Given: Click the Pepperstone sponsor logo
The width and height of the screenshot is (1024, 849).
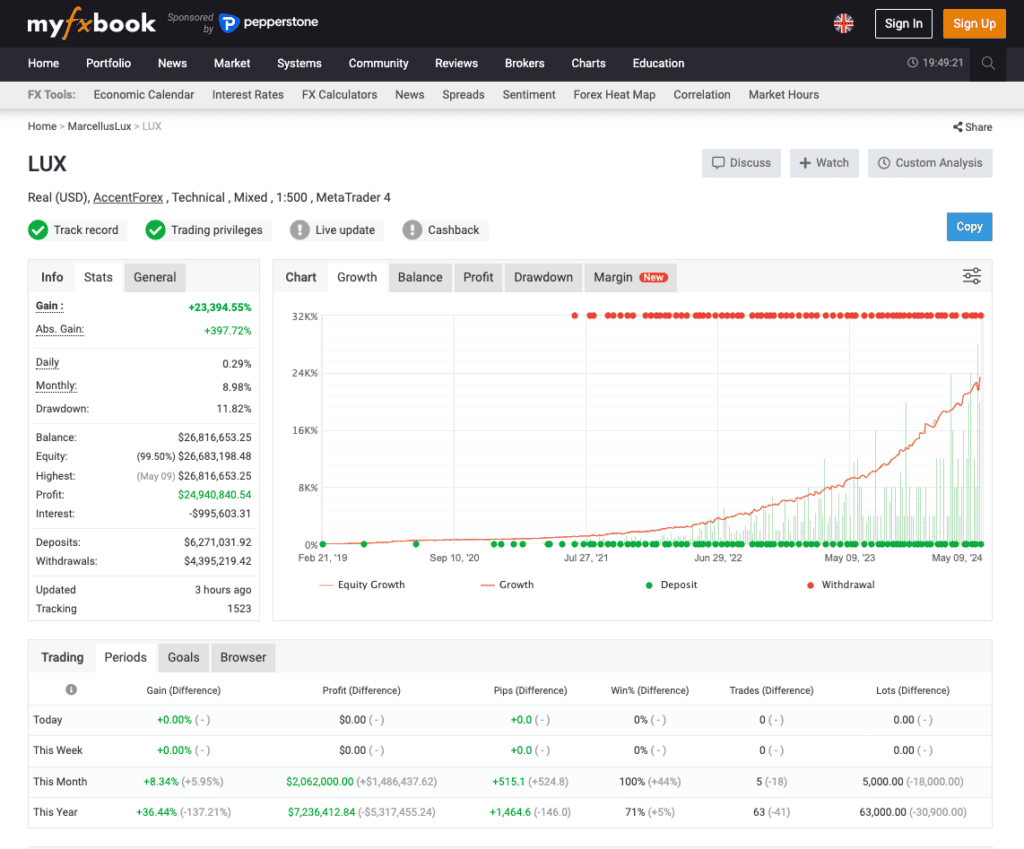Looking at the screenshot, I should (x=268, y=23).
